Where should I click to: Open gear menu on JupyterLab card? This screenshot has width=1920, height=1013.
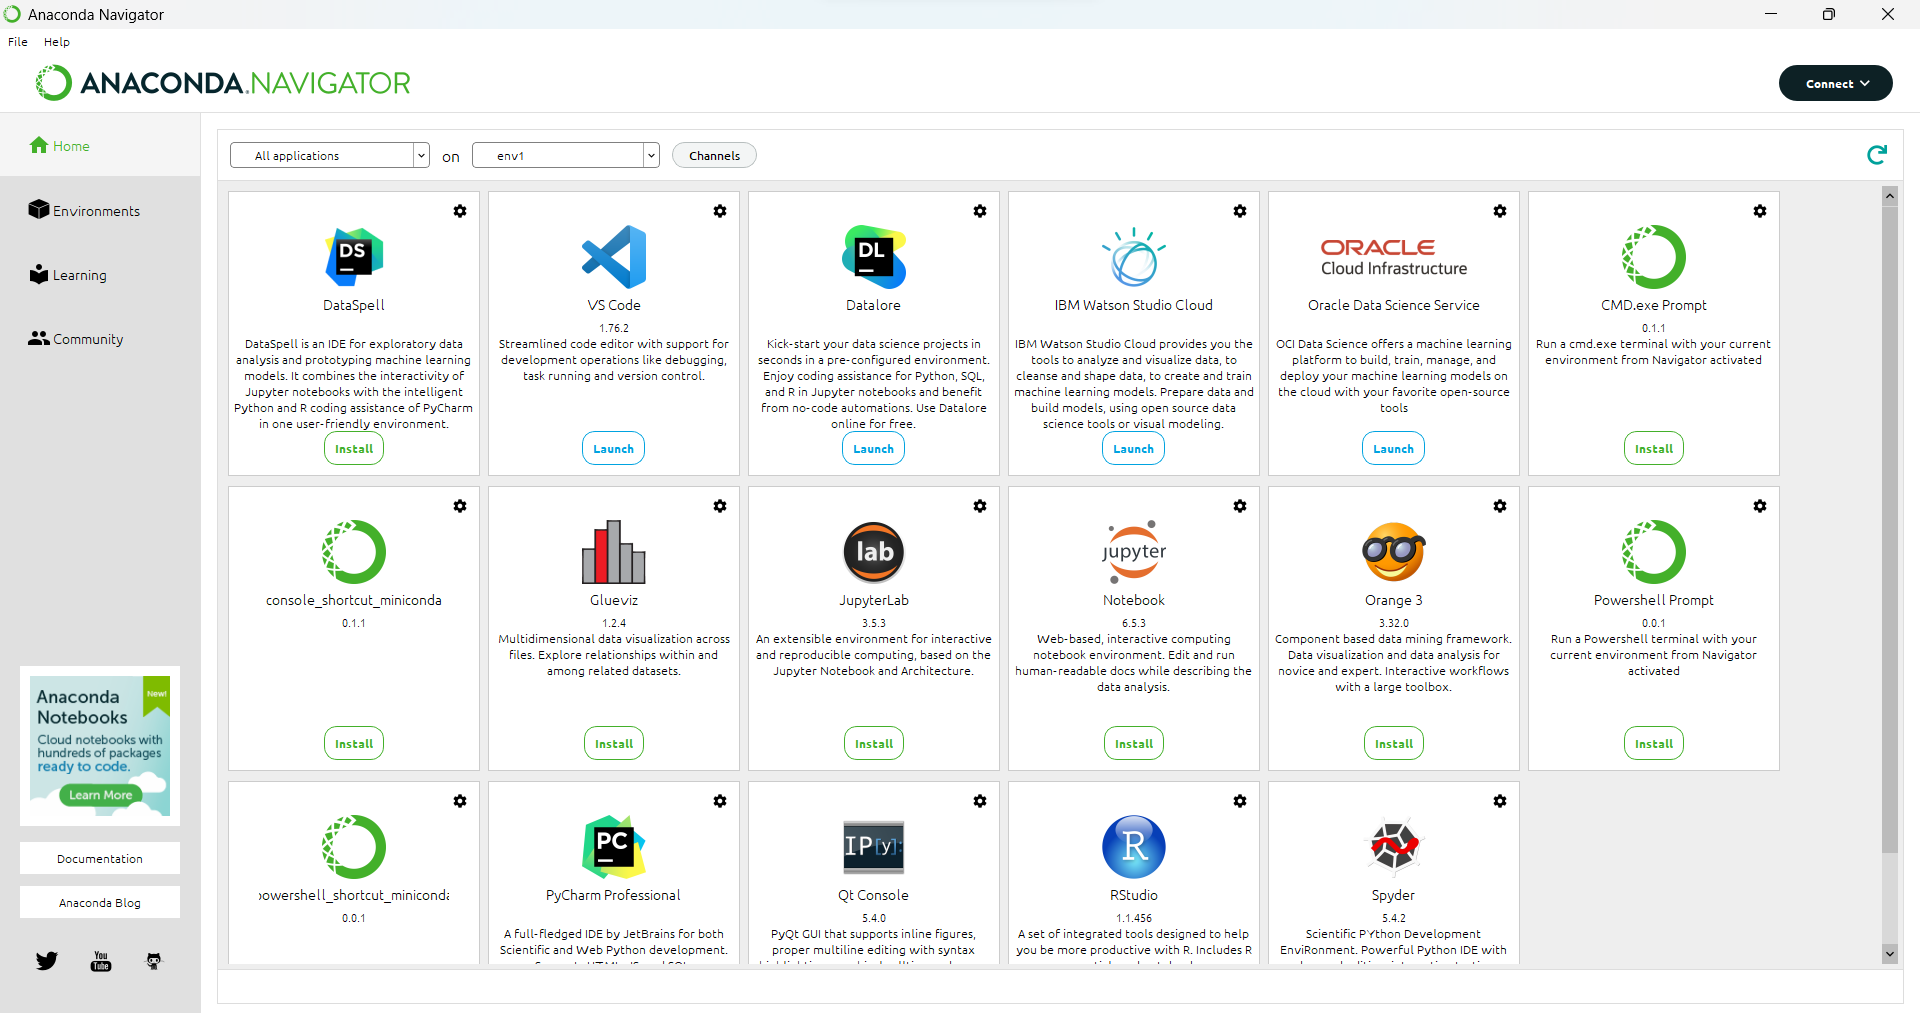[980, 506]
